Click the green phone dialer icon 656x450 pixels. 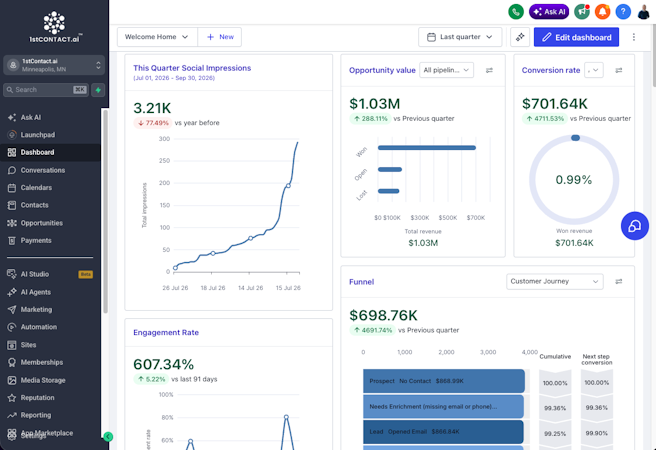[x=516, y=12]
